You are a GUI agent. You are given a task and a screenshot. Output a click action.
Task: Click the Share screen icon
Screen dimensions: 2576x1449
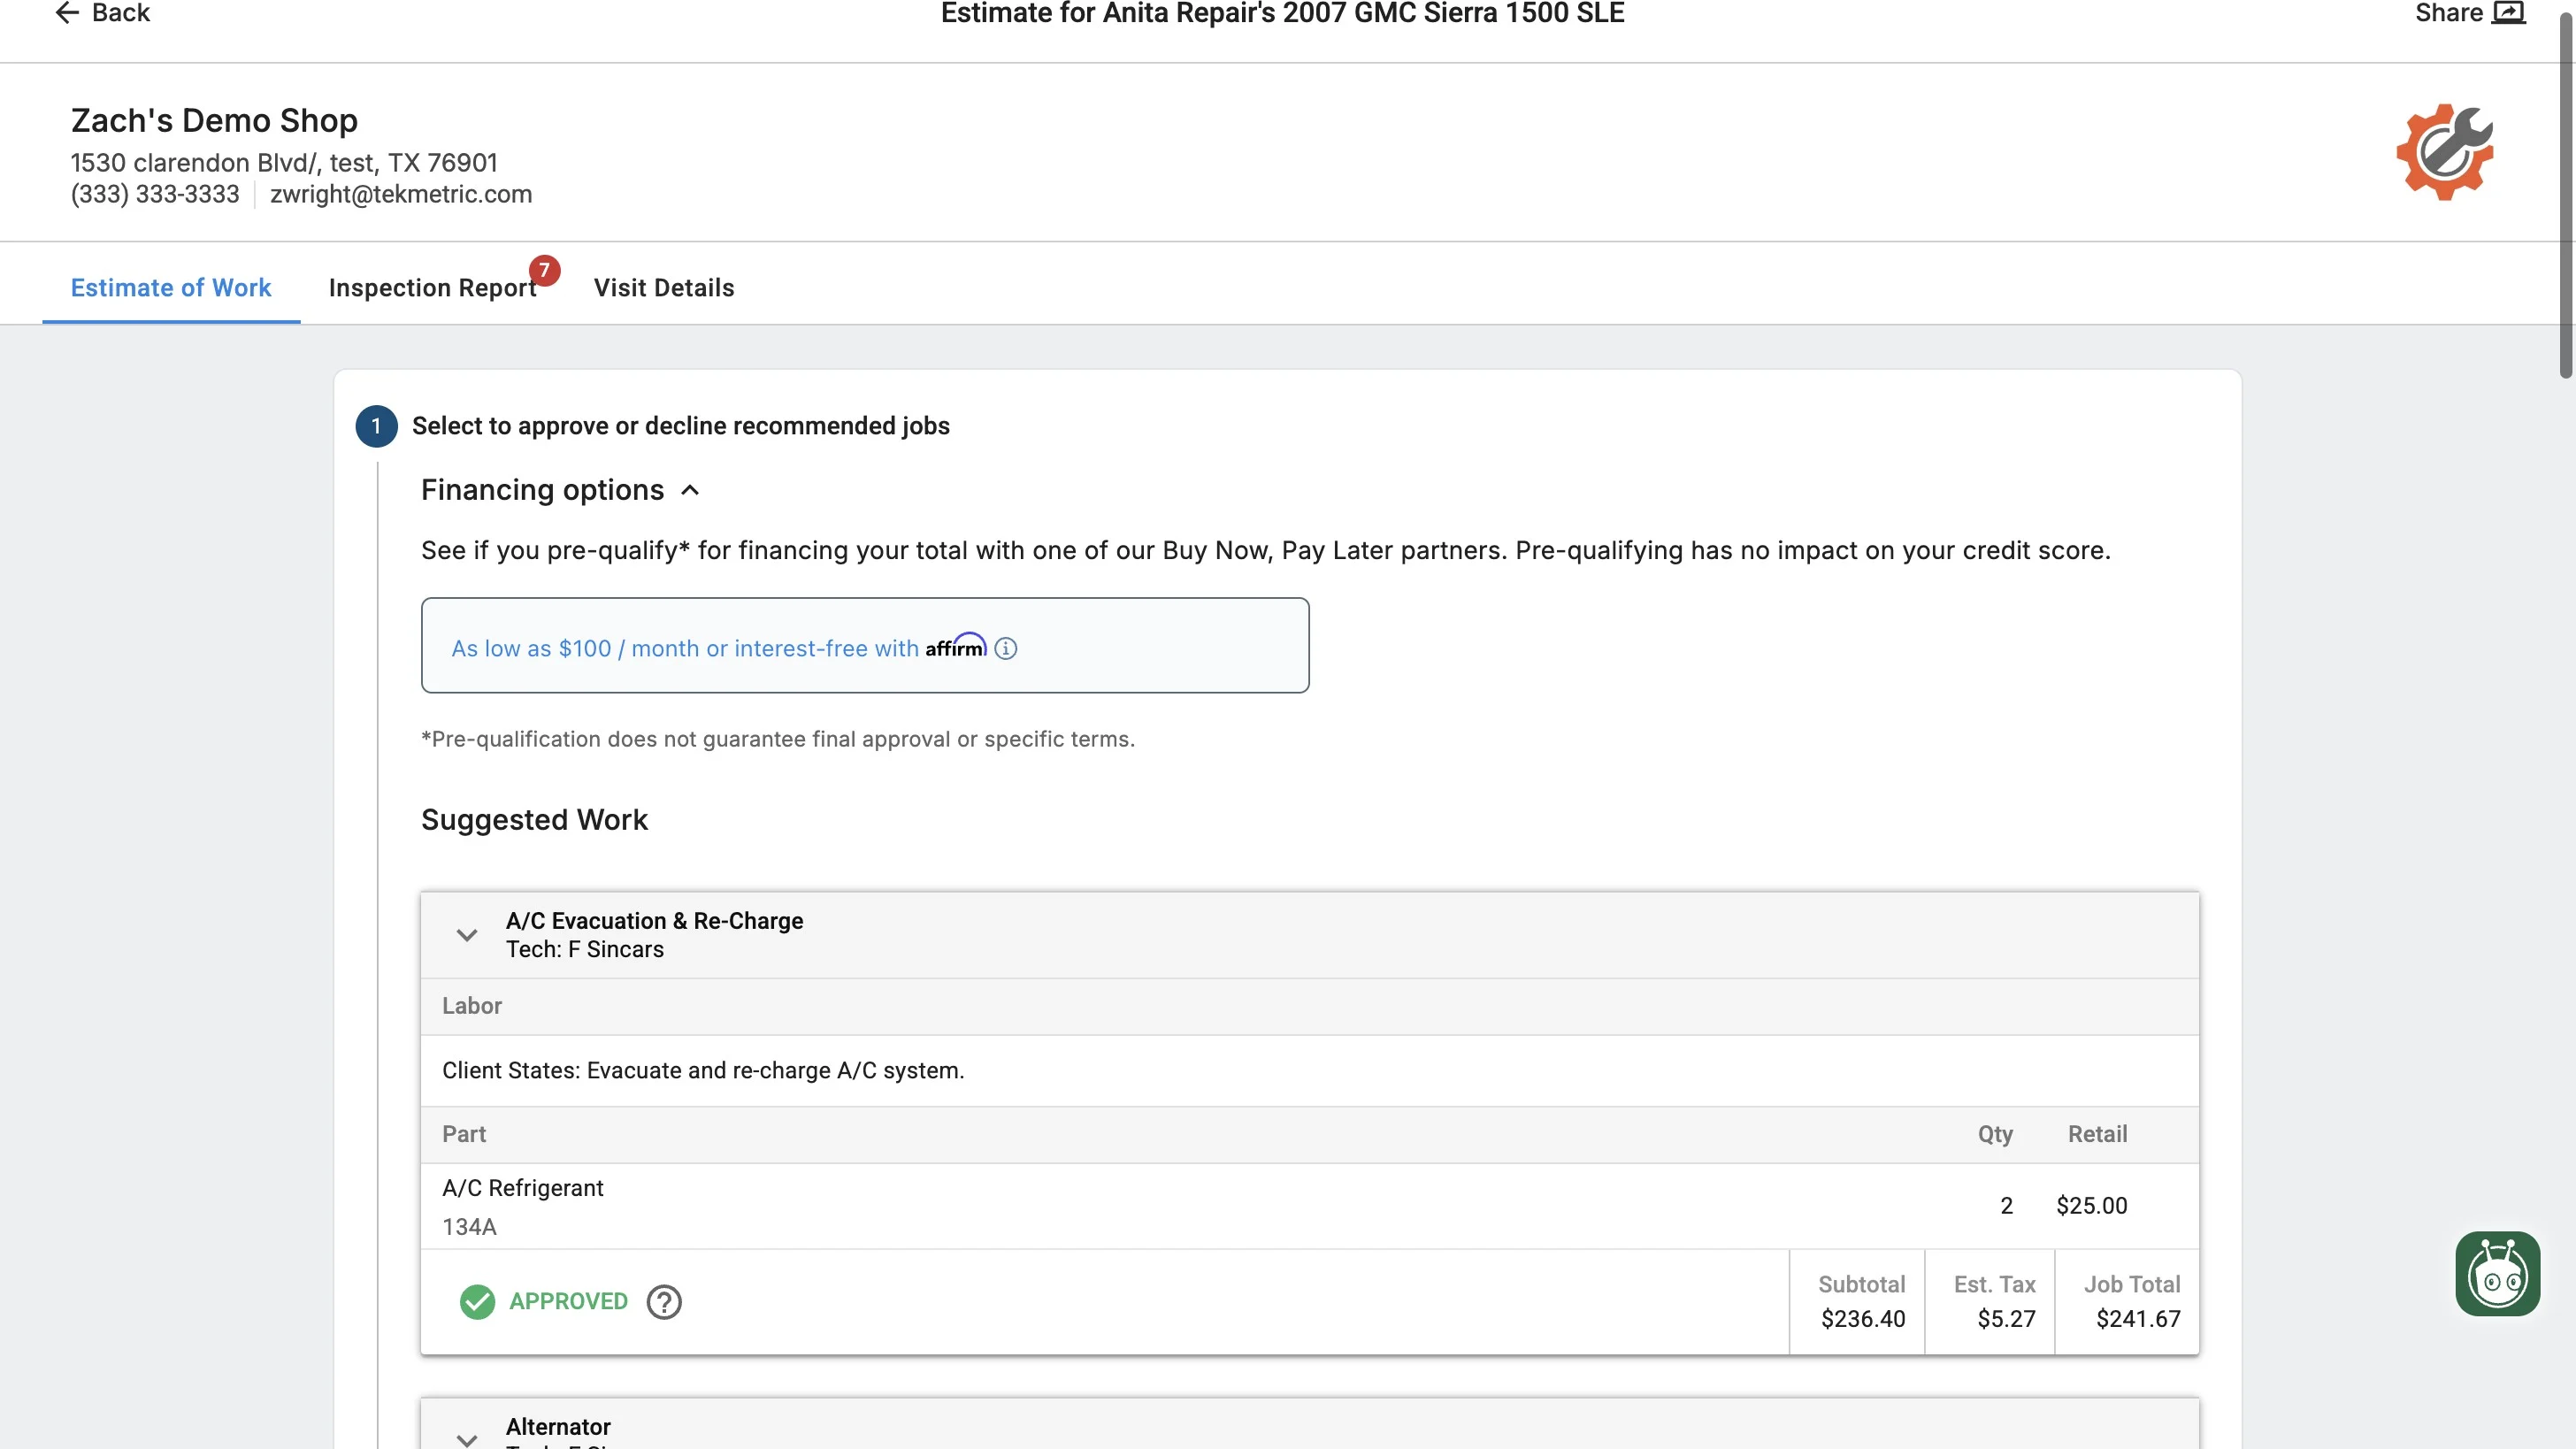tap(2508, 13)
